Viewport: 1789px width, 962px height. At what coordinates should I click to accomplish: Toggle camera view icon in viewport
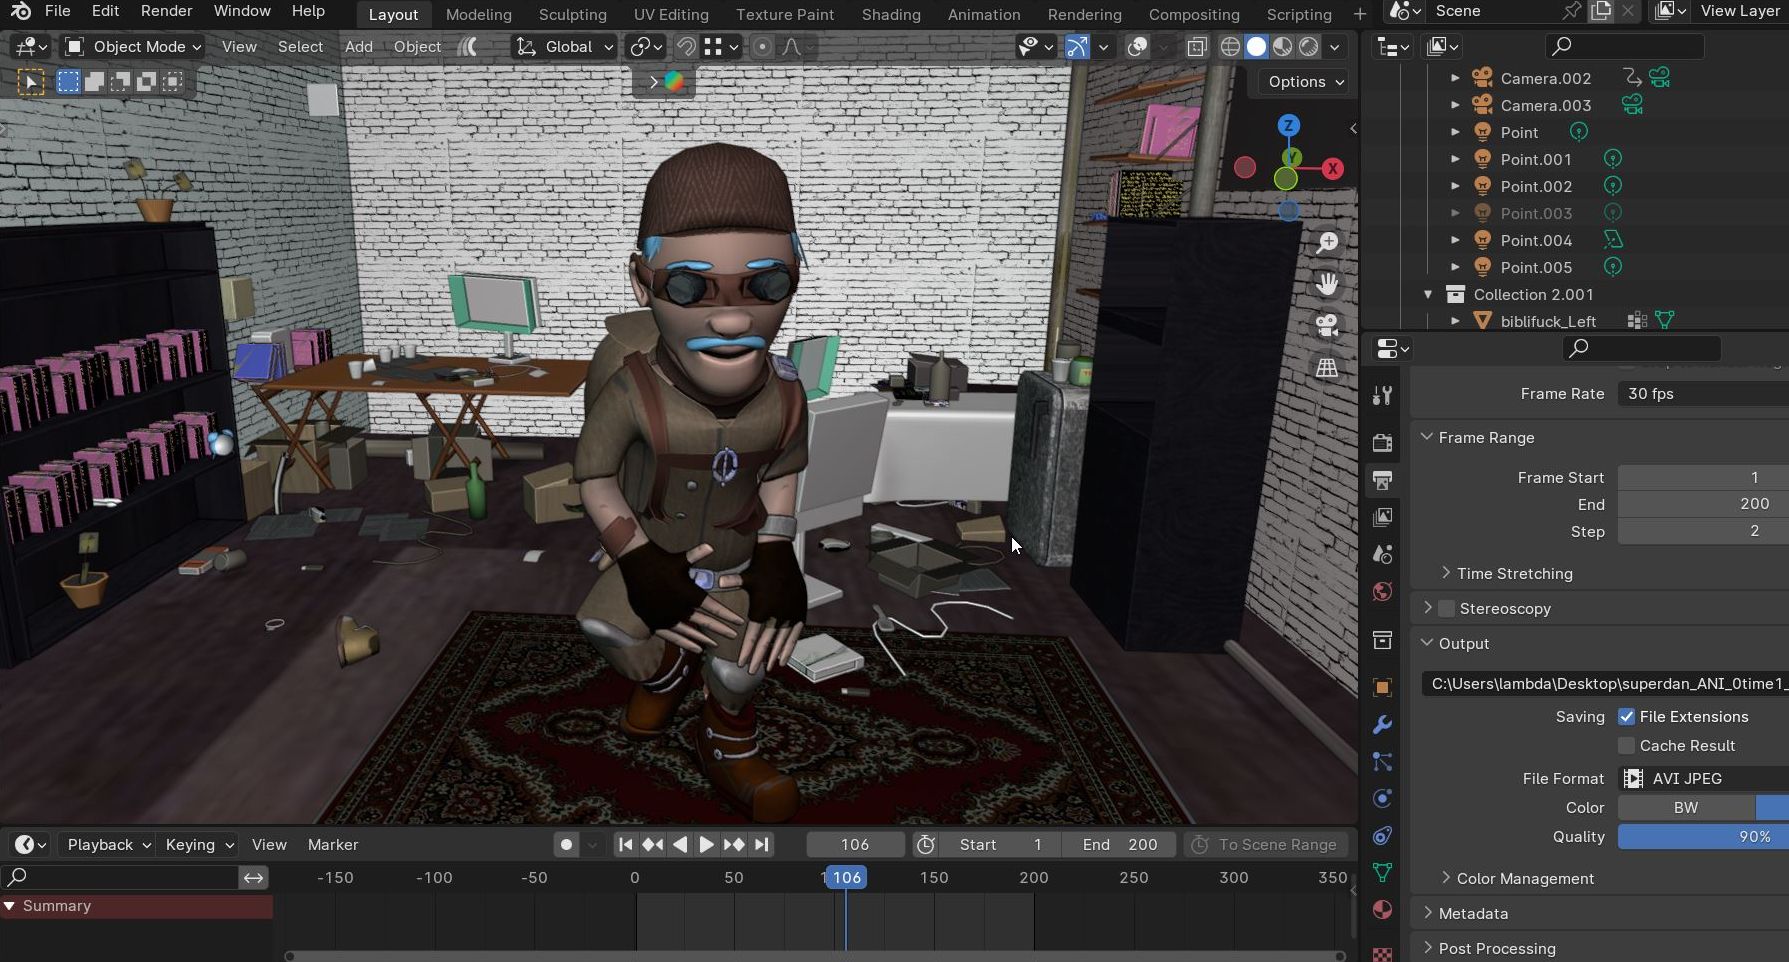[1327, 326]
